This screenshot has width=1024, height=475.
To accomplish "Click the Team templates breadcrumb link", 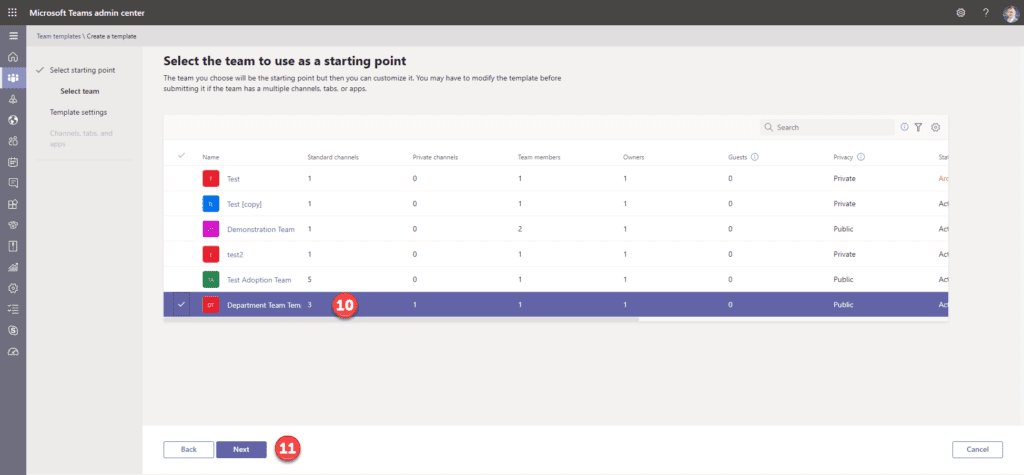I will (59, 36).
